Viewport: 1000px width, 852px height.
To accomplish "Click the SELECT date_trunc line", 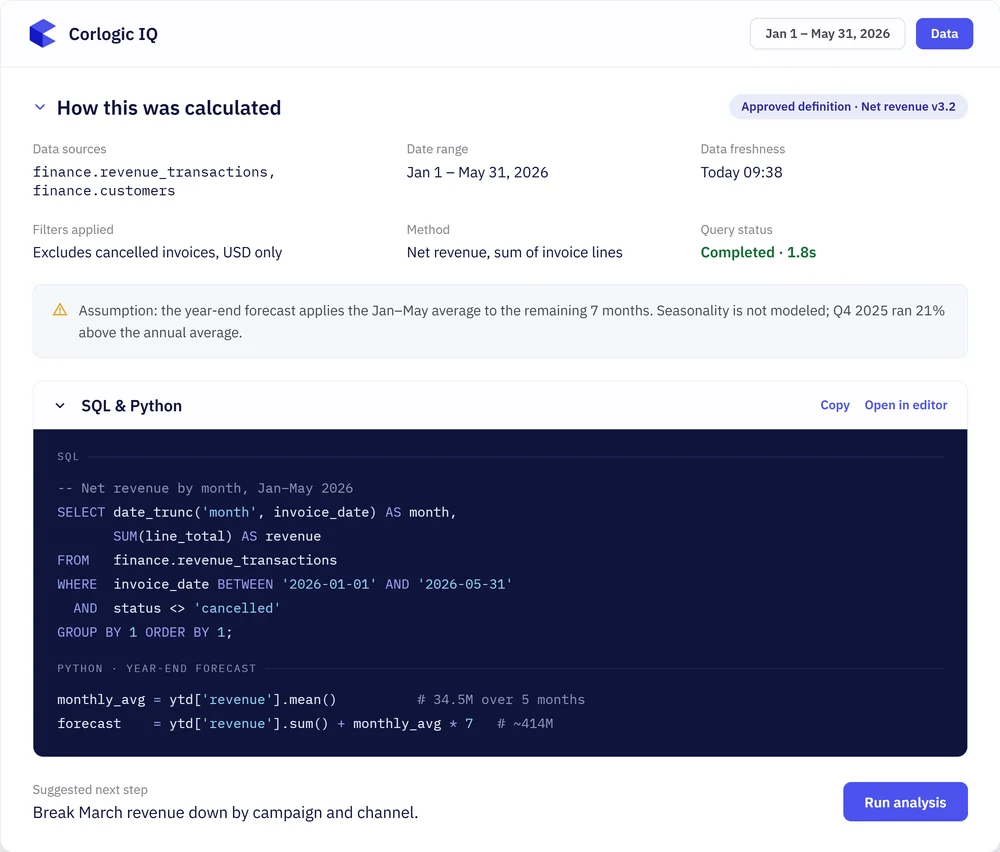I will (257, 512).
